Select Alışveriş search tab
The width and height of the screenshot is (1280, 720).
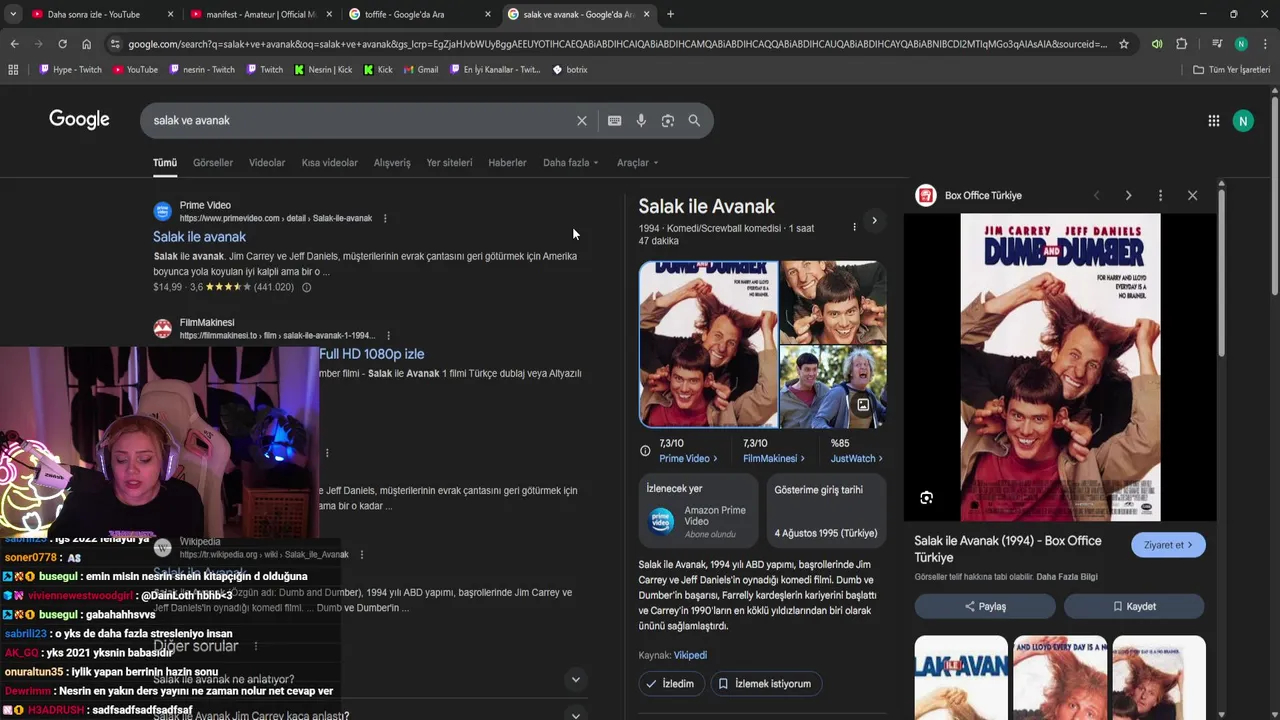[392, 163]
